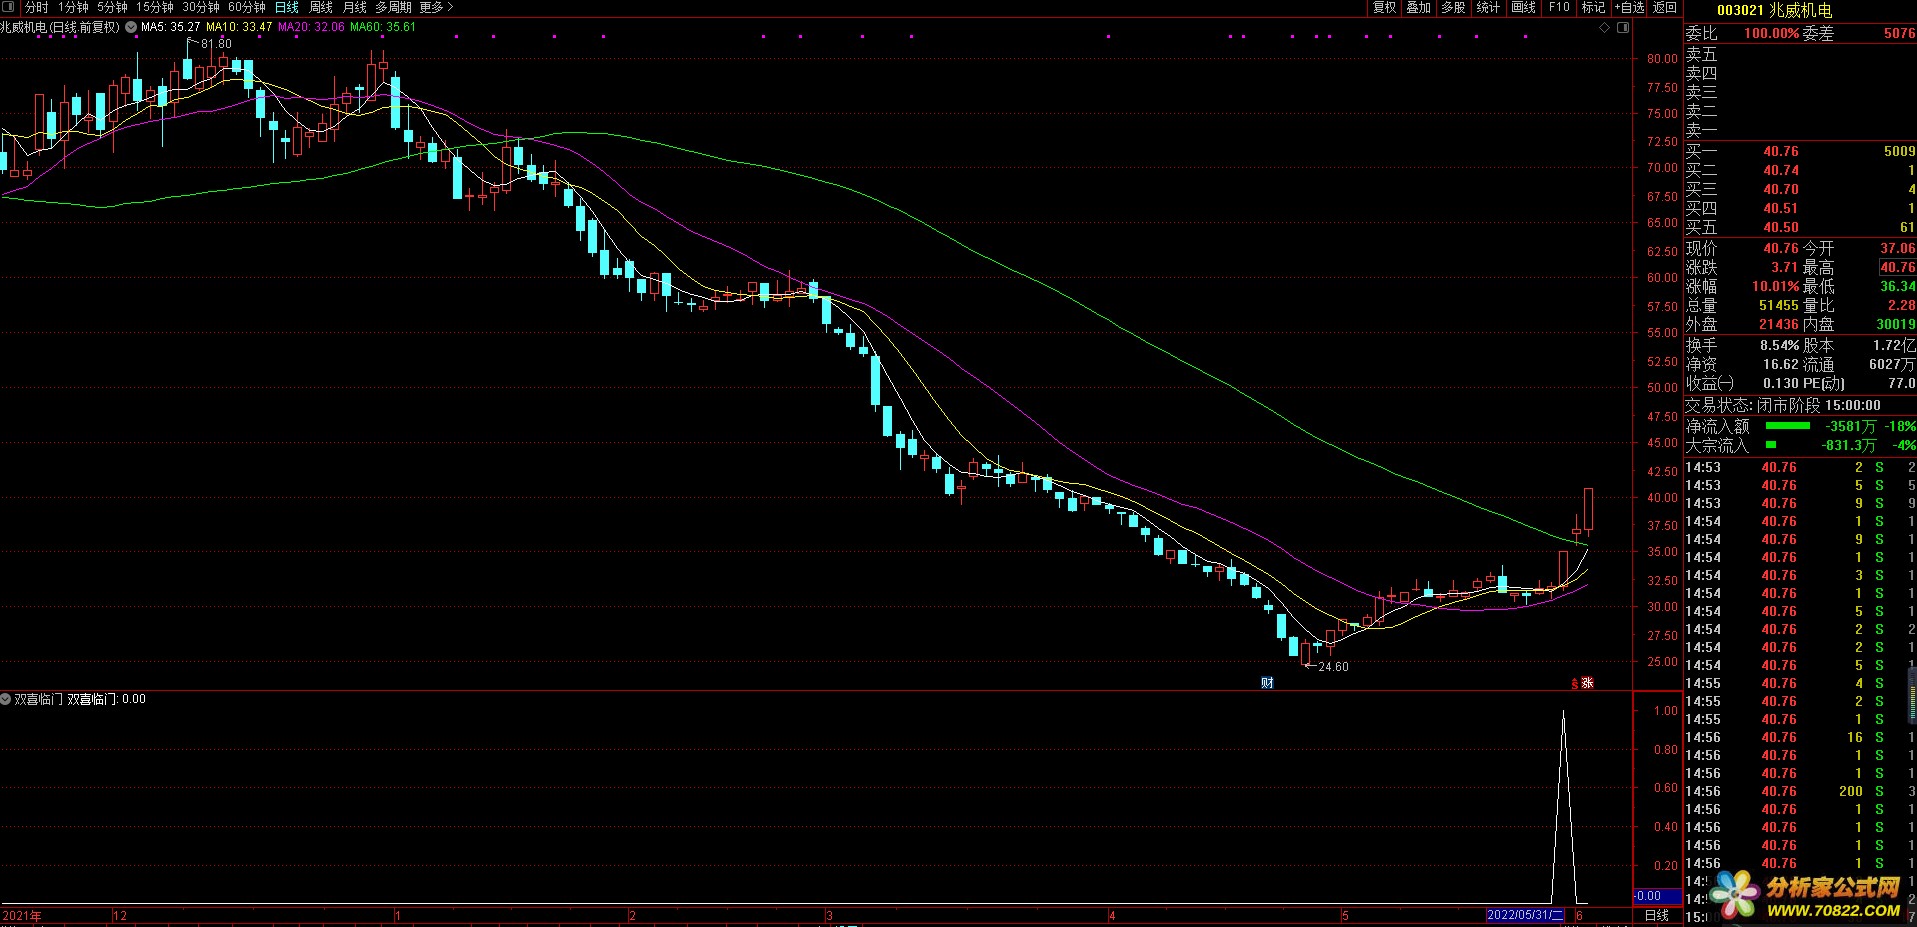Click the MA10: 33.47 indicator label
The height and width of the screenshot is (927, 1917).
point(239,27)
